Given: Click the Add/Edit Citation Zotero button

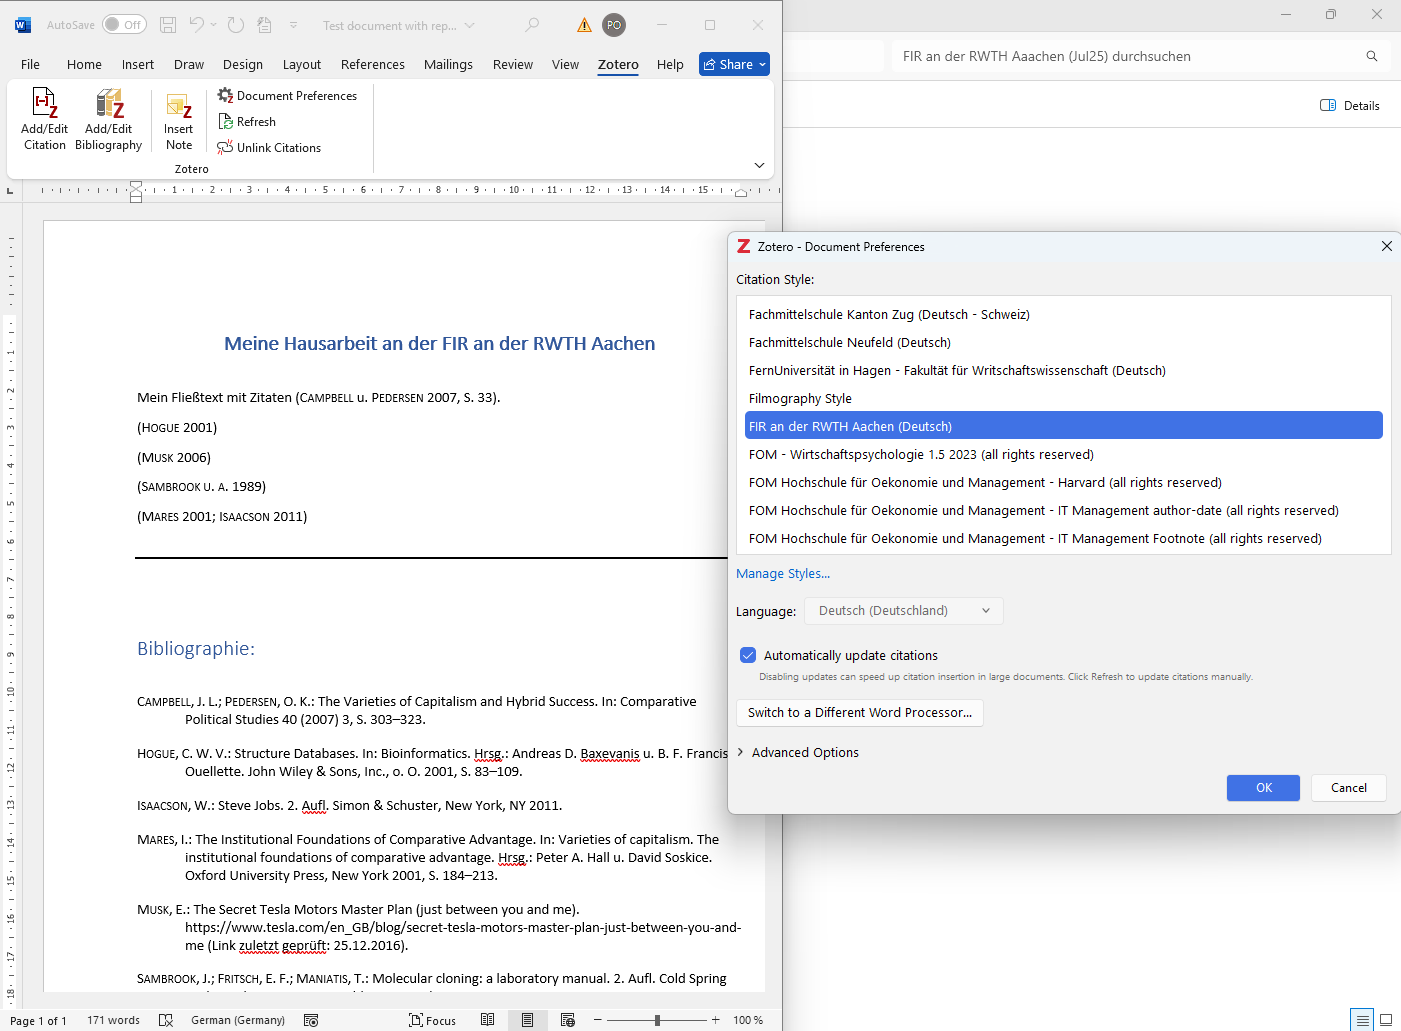Looking at the screenshot, I should [x=45, y=119].
